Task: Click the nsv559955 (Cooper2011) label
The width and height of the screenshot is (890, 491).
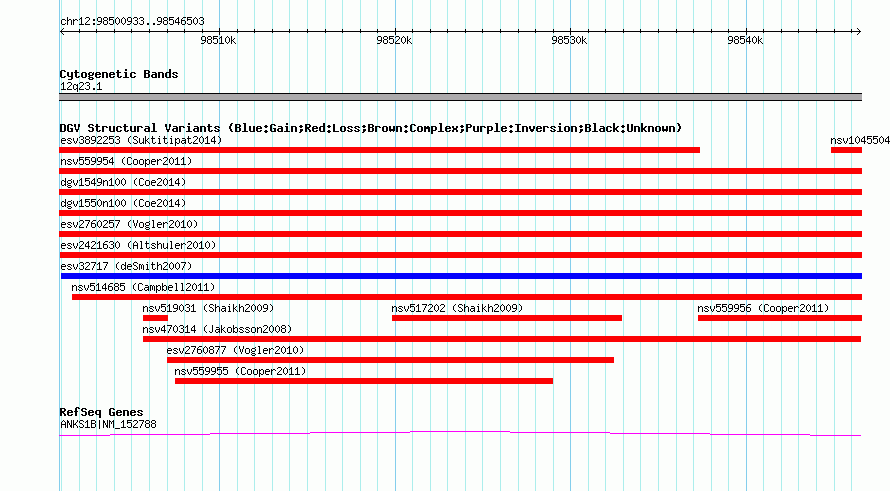Action: (x=240, y=371)
